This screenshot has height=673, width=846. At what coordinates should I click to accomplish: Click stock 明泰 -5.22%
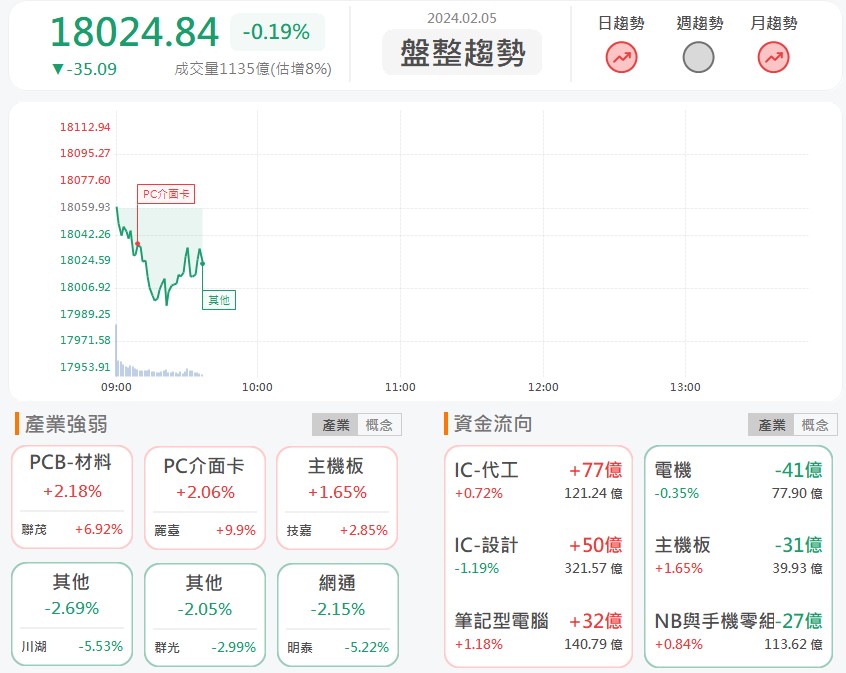coord(338,647)
